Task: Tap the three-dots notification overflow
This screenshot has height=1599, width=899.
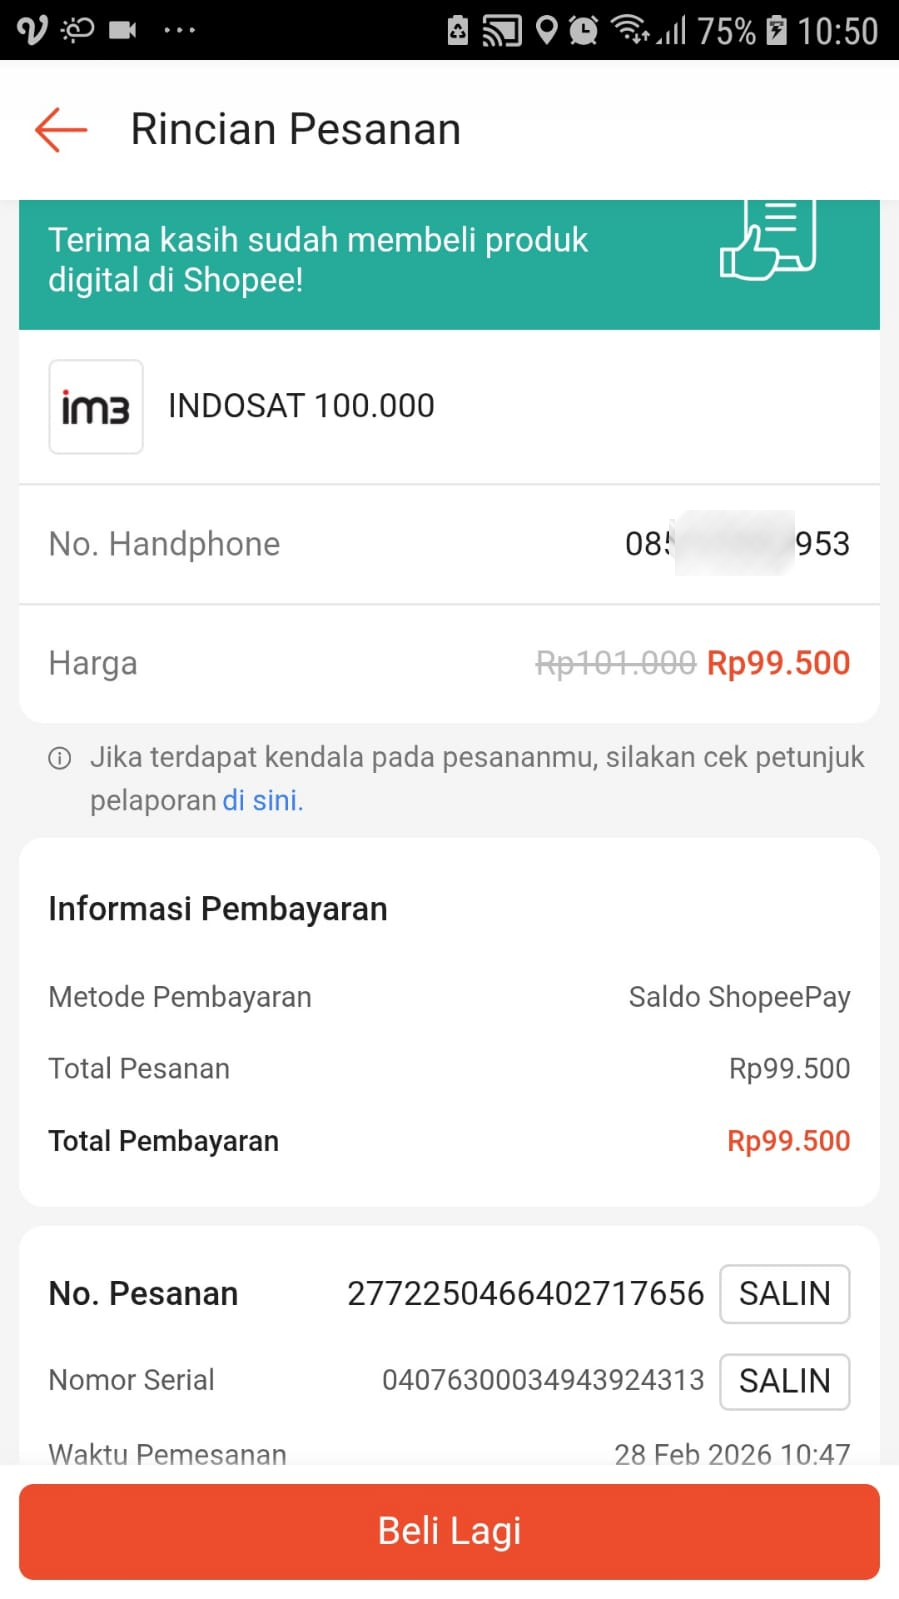Action: [179, 30]
